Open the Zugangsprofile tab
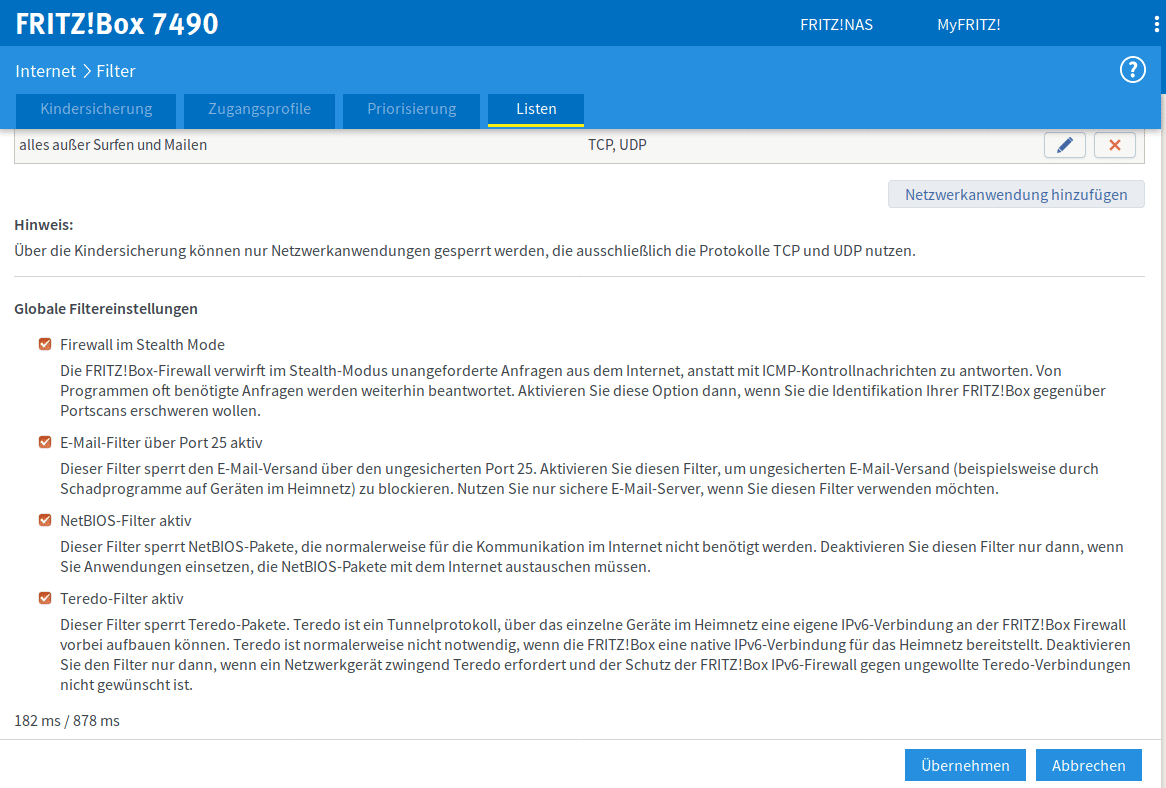Viewport: 1166px width, 788px height. 260,109
